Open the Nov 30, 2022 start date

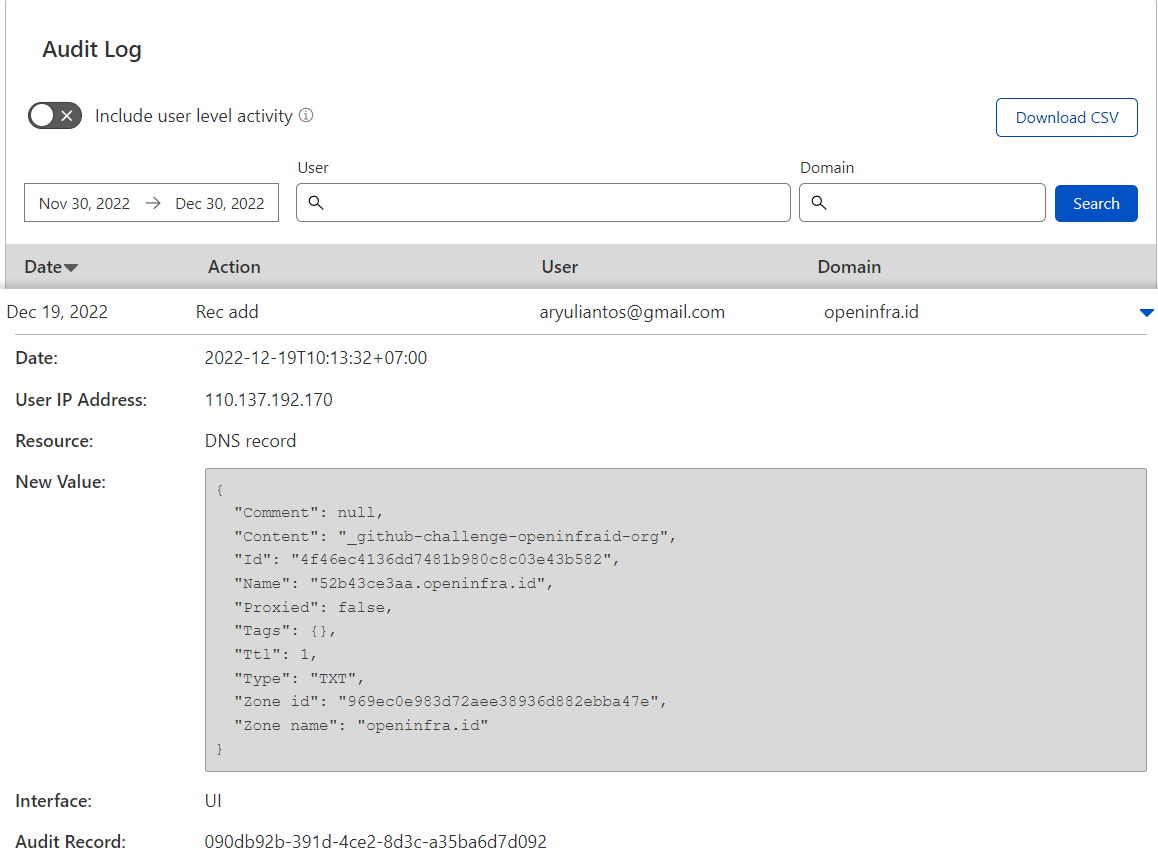(85, 203)
